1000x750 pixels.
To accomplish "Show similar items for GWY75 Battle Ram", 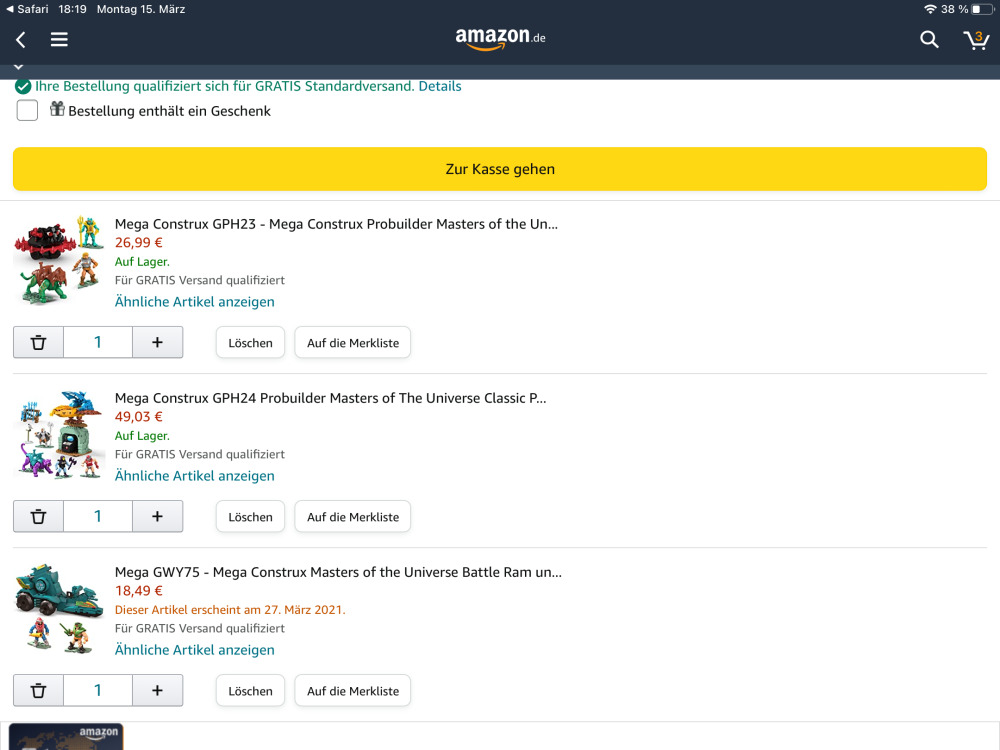I will click(x=195, y=650).
